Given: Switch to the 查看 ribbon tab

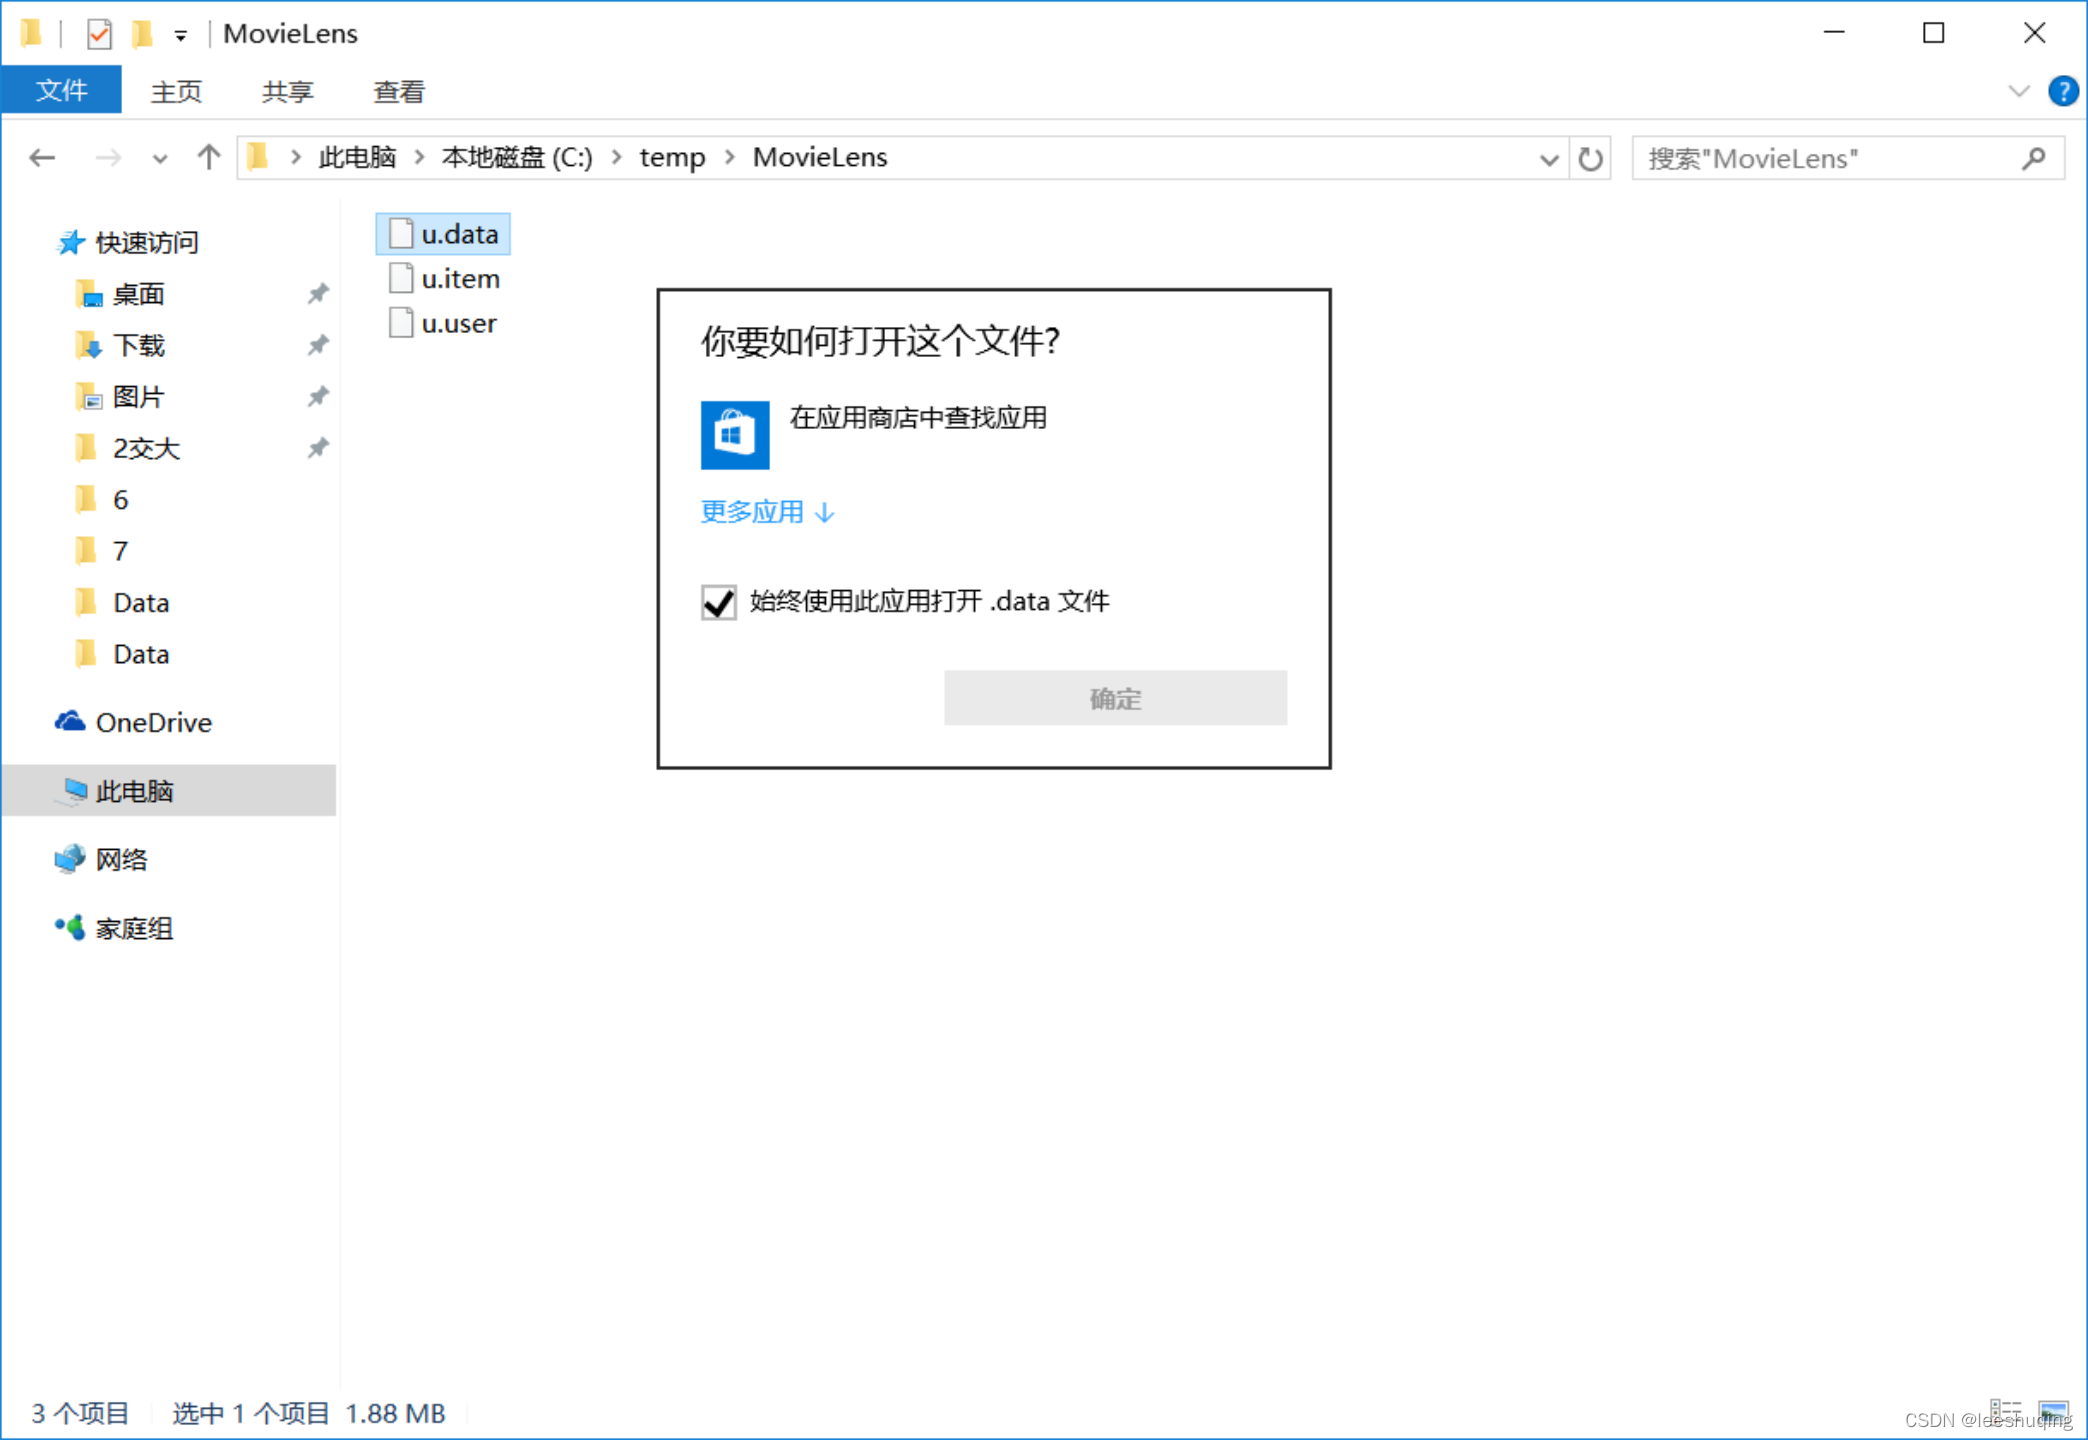Looking at the screenshot, I should [399, 92].
